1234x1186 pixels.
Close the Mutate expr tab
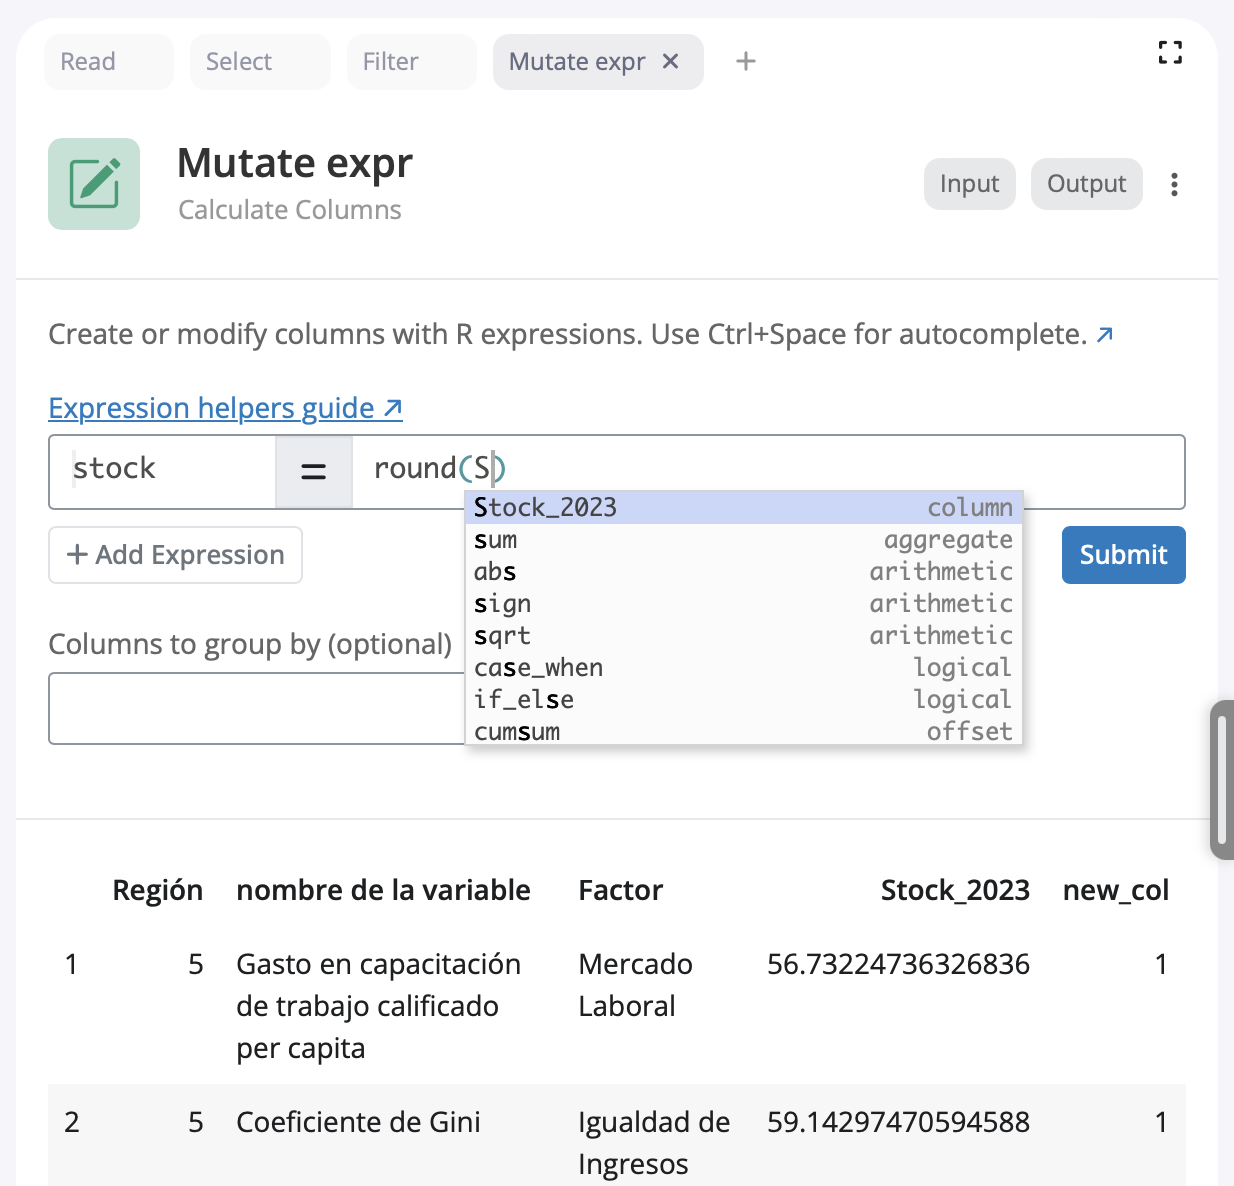671,62
